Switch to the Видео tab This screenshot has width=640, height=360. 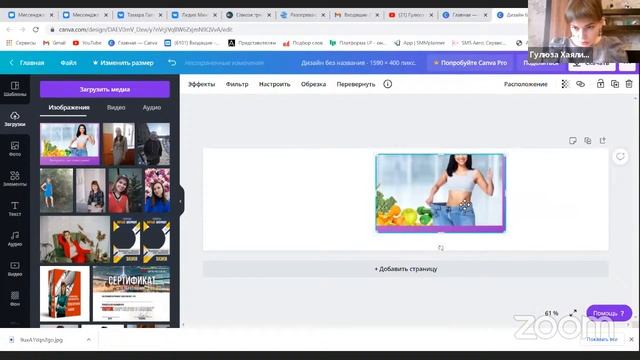(x=116, y=107)
